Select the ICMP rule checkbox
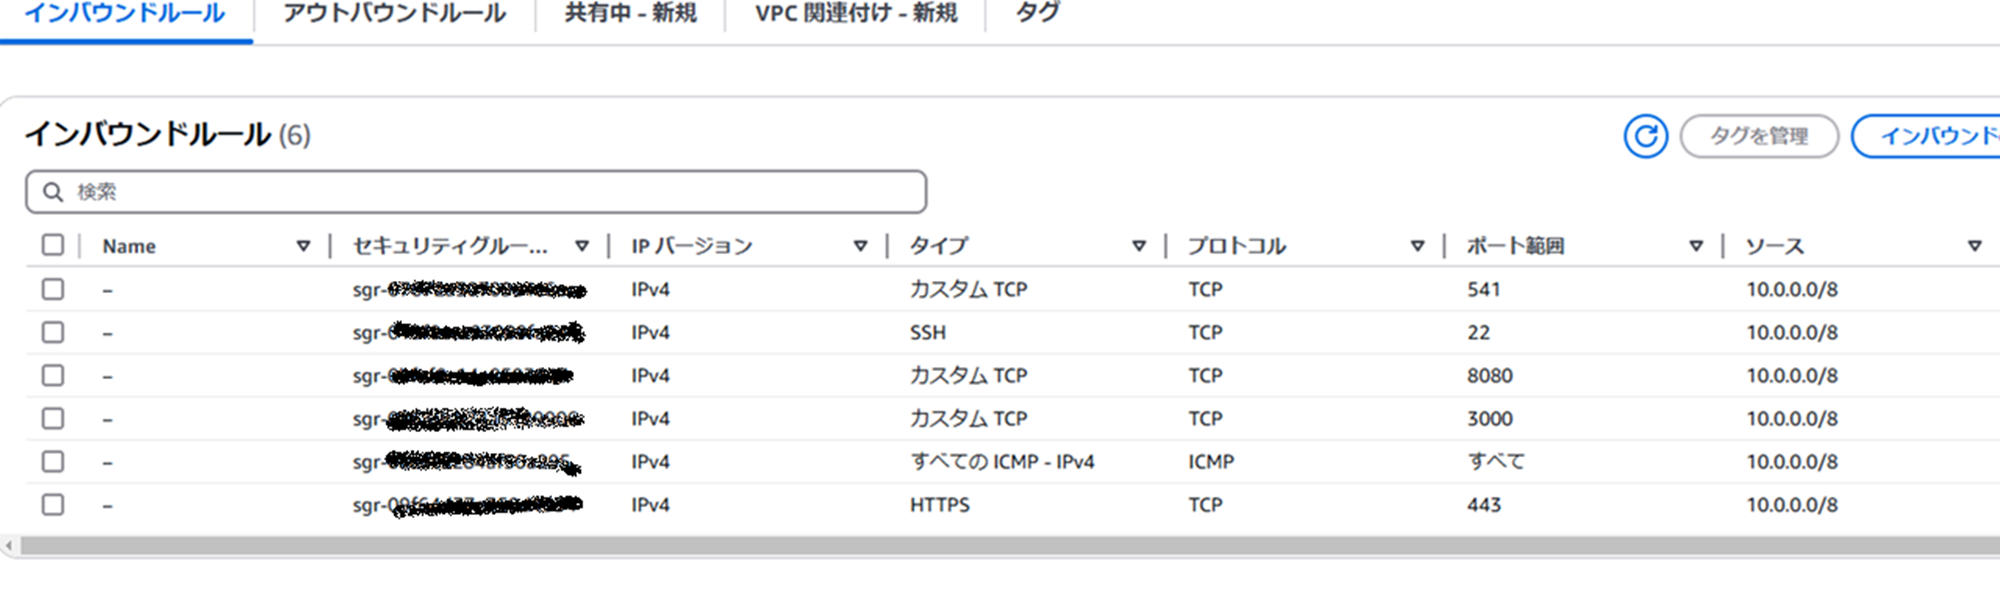Viewport: 2000px width, 613px height. coord(53,461)
